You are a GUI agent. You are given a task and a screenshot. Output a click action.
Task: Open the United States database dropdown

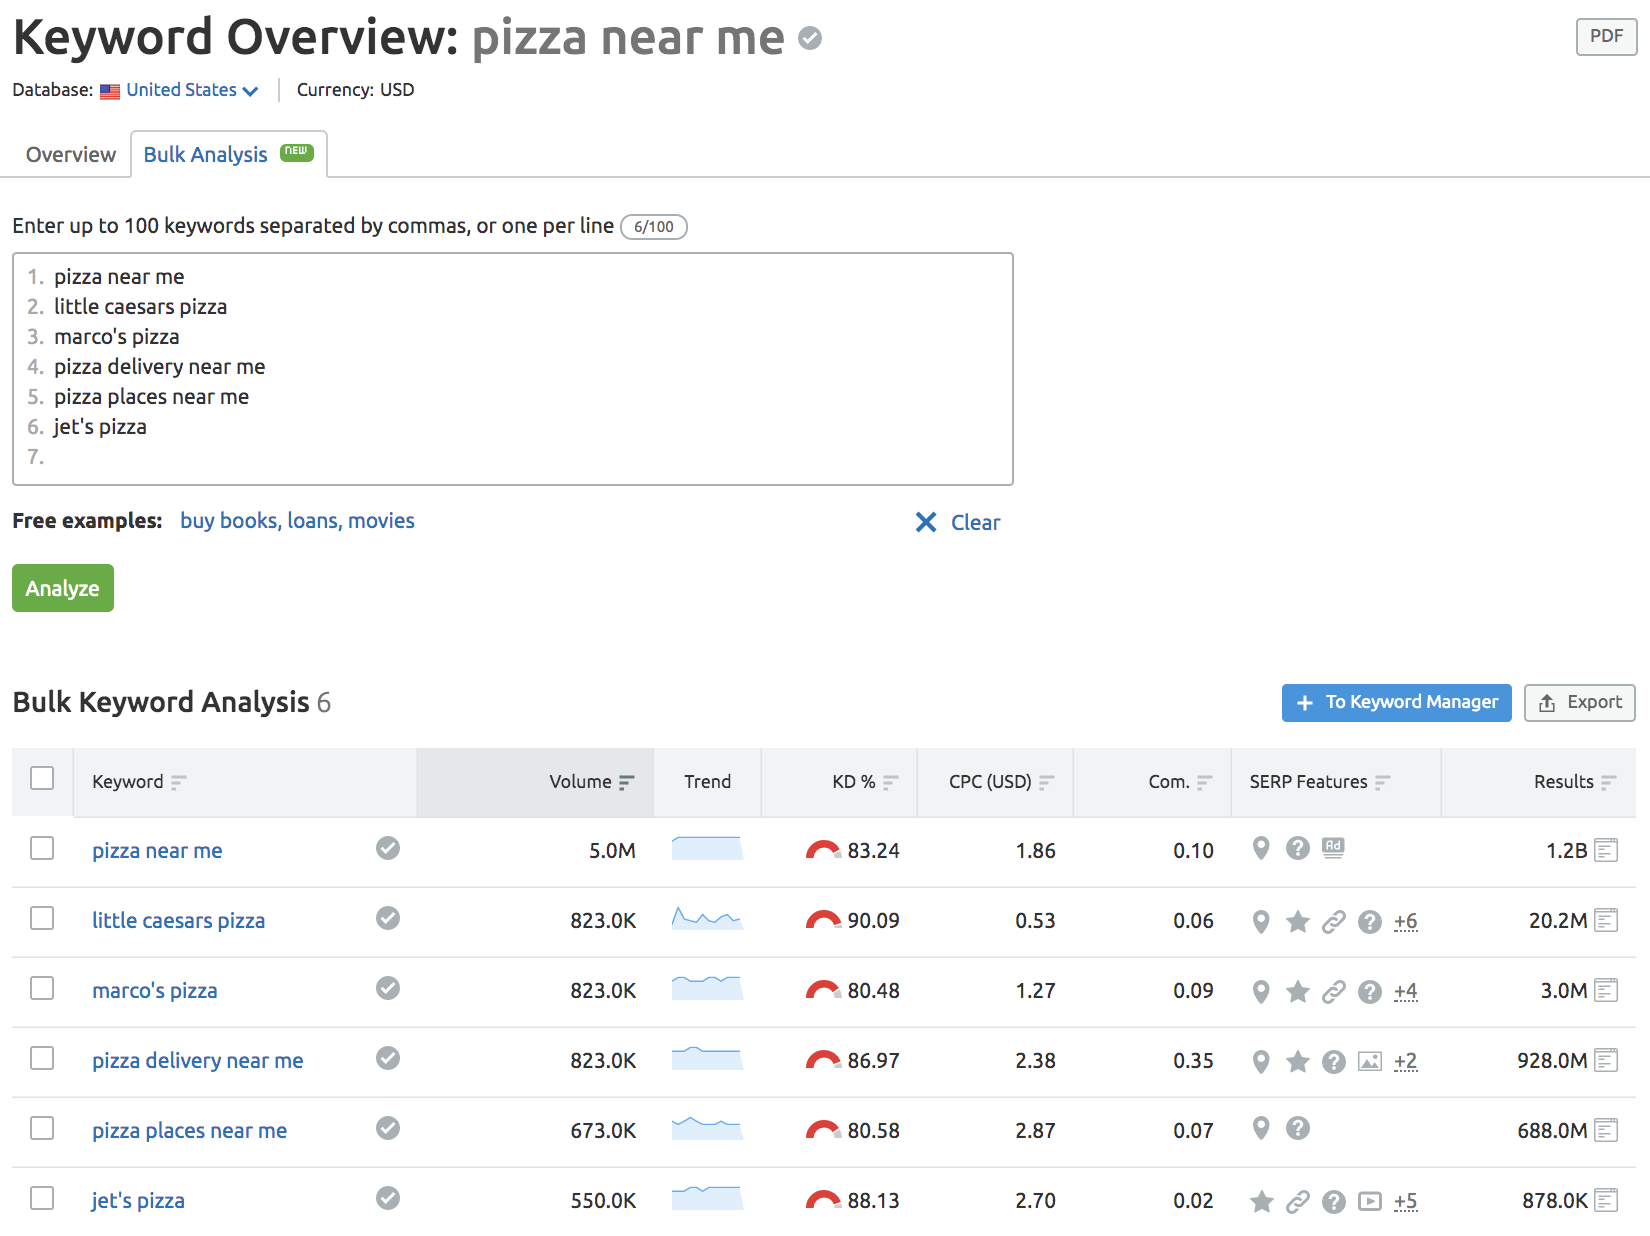pyautogui.click(x=192, y=90)
